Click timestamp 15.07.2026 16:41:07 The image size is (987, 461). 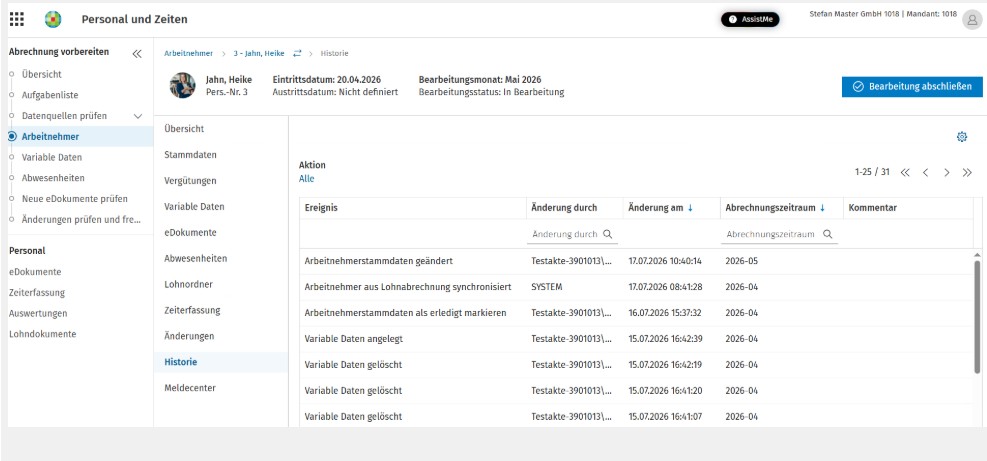click(665, 416)
